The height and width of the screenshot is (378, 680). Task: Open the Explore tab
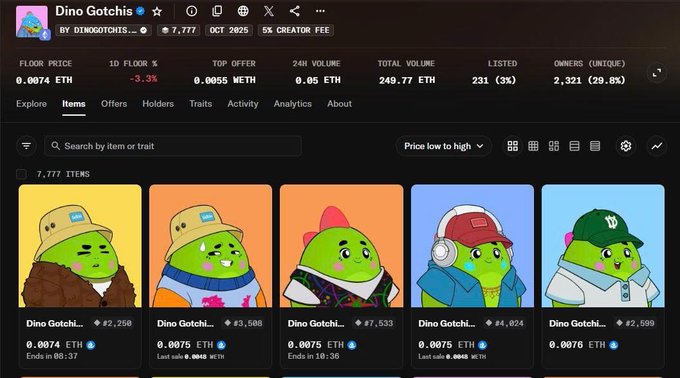click(31, 104)
